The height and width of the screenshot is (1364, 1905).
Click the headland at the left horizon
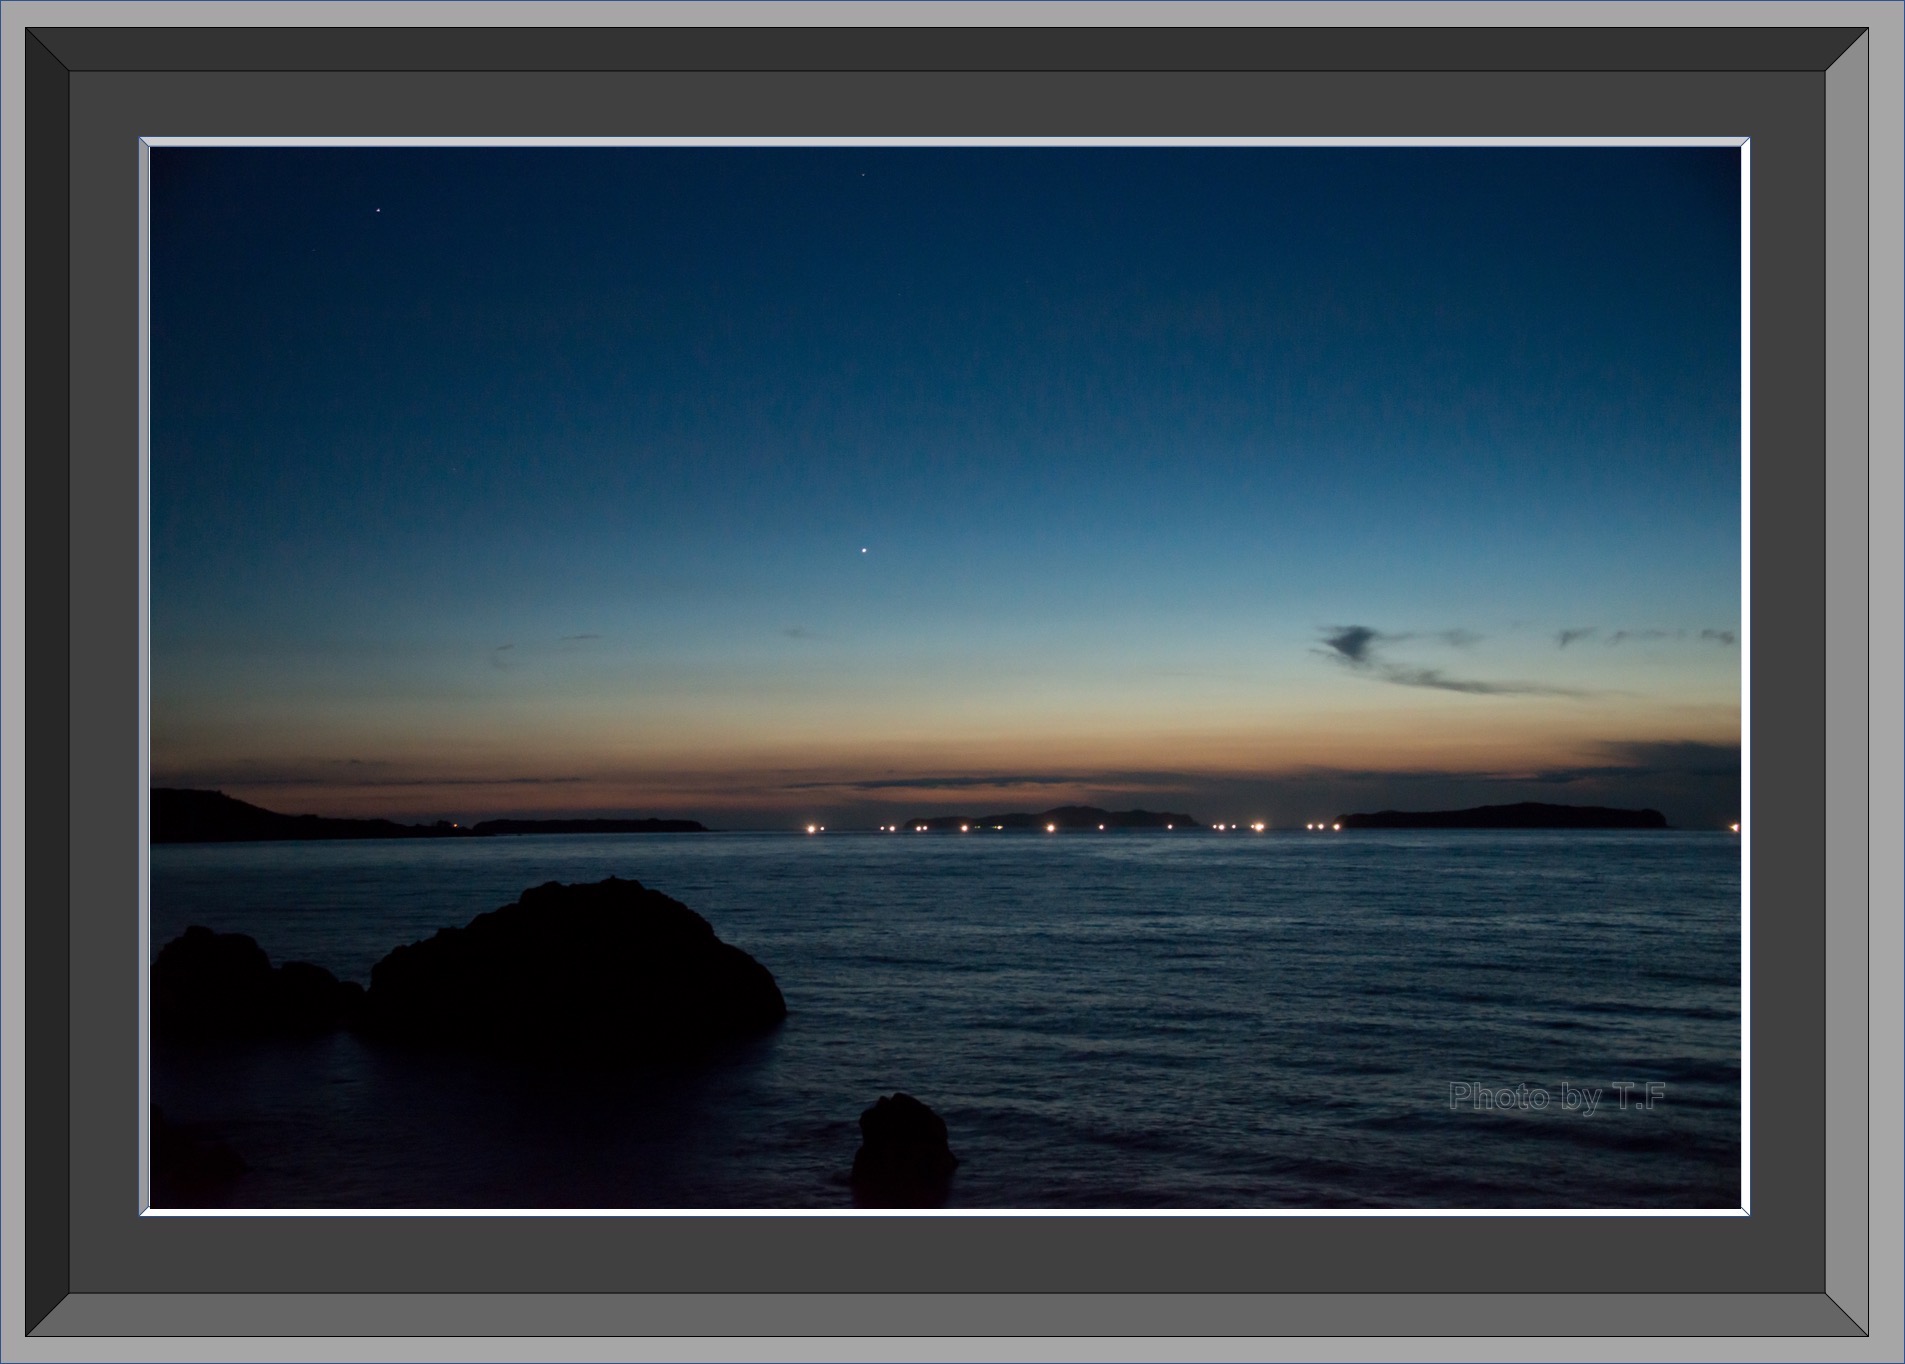coord(250,817)
